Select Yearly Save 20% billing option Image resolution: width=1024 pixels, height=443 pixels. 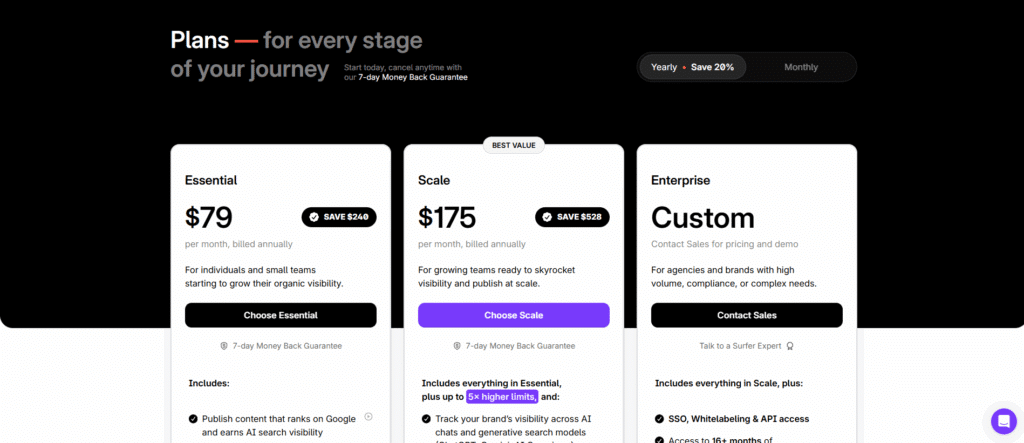pos(692,67)
